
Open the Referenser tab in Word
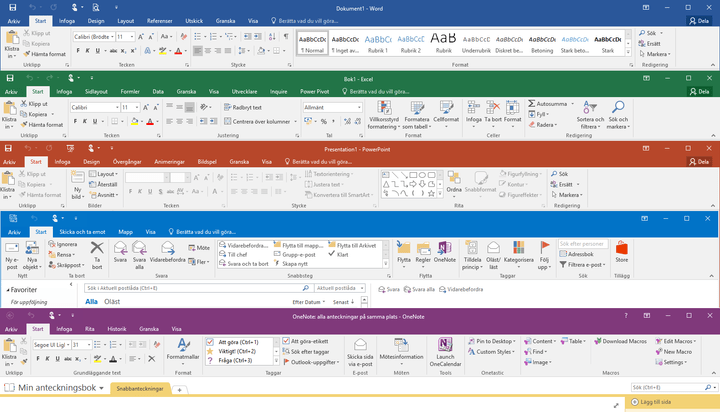pyautogui.click(x=159, y=20)
